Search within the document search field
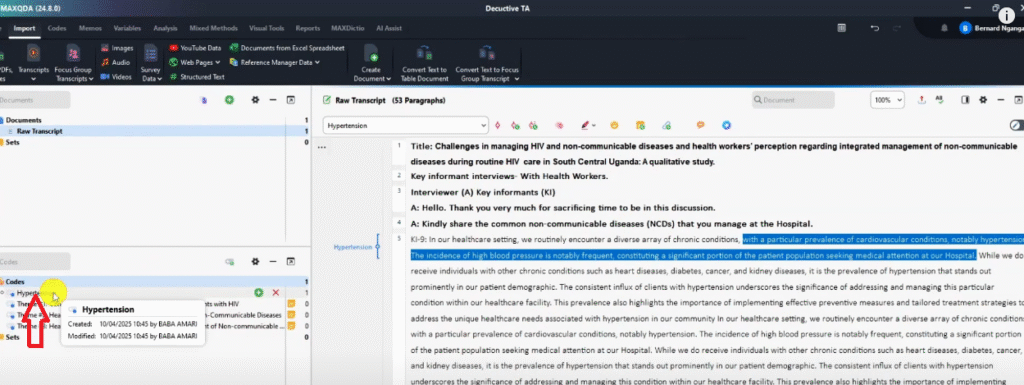Screen dimensions: 1024x385 click(x=792, y=100)
